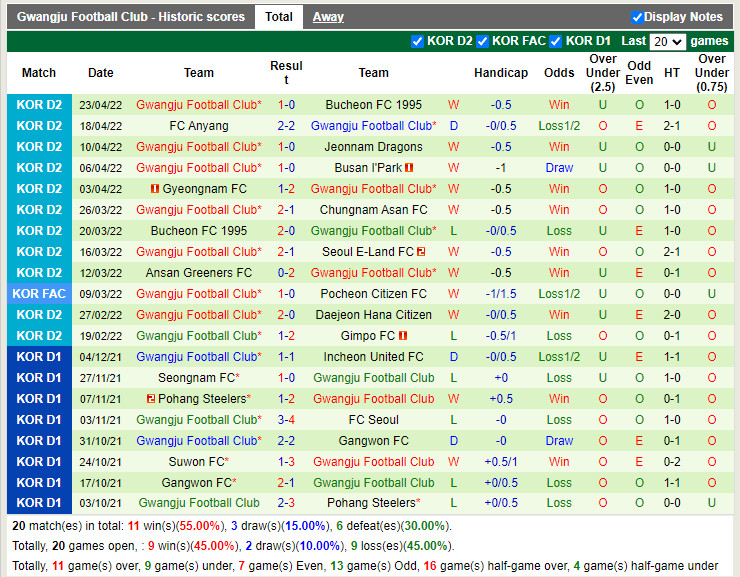Click handicap -0.5/1 in Gimpo FC row
Screen dimensions: 740x577
tap(501, 335)
